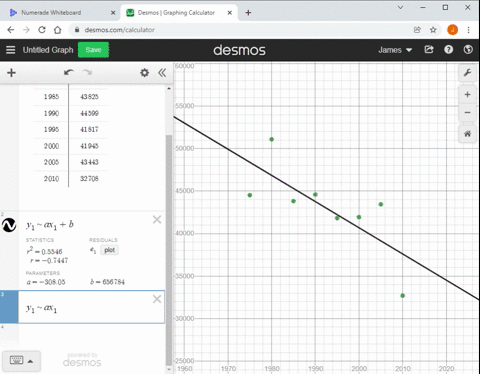The image size is (480, 374).
Task: Open the Help question mark icon
Action: [x=448, y=50]
